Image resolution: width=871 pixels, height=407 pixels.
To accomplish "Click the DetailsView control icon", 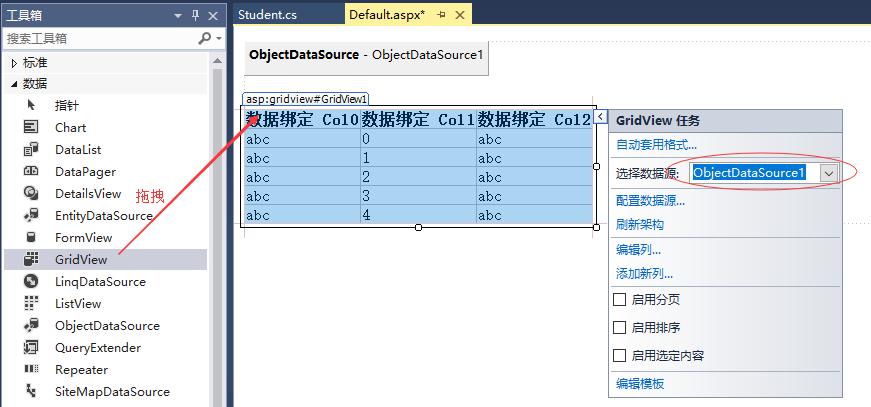I will (x=32, y=194).
